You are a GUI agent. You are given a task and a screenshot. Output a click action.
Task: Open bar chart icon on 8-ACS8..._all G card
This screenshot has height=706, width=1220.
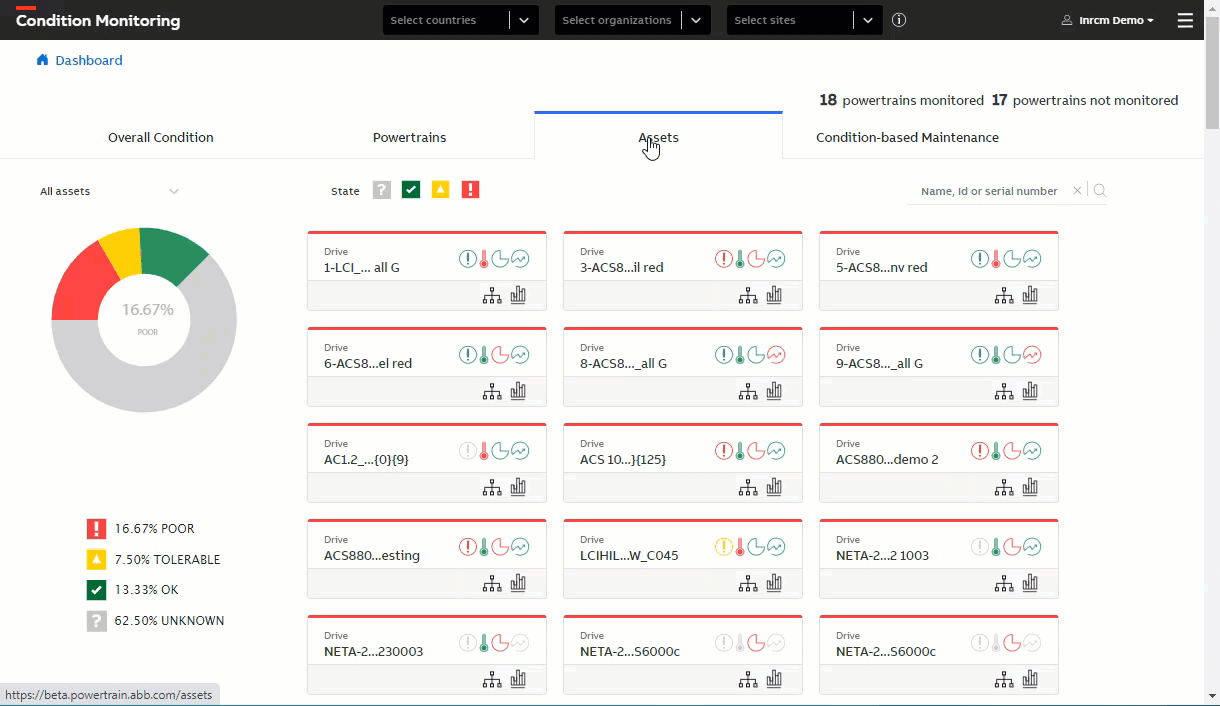click(x=774, y=391)
